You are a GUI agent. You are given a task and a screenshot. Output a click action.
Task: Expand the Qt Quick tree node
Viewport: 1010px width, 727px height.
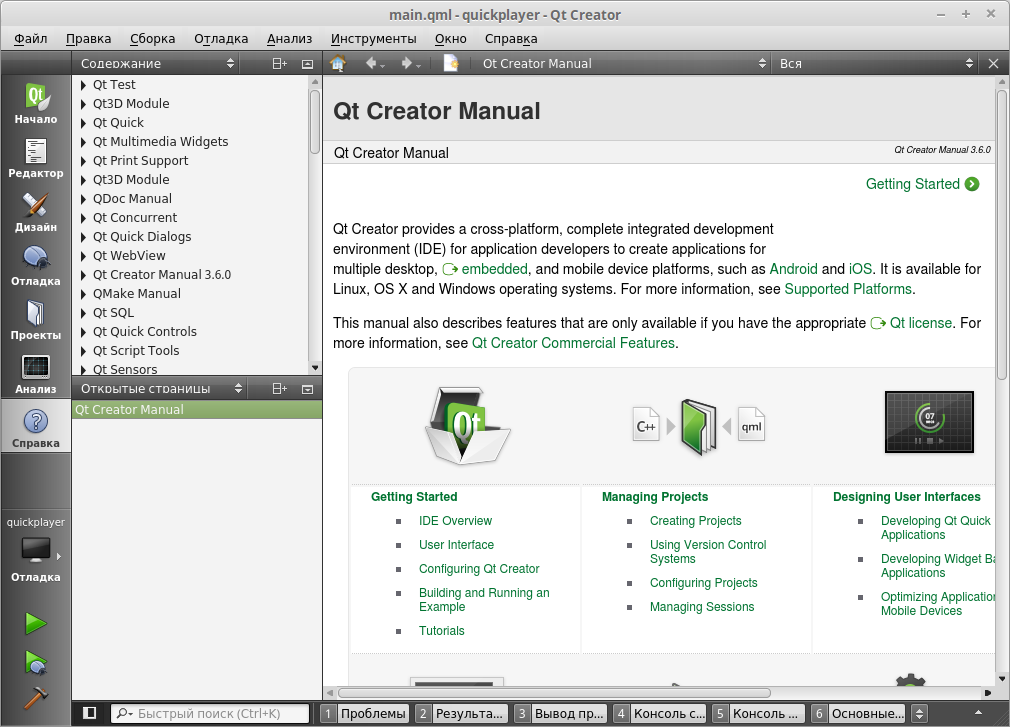[83, 123]
